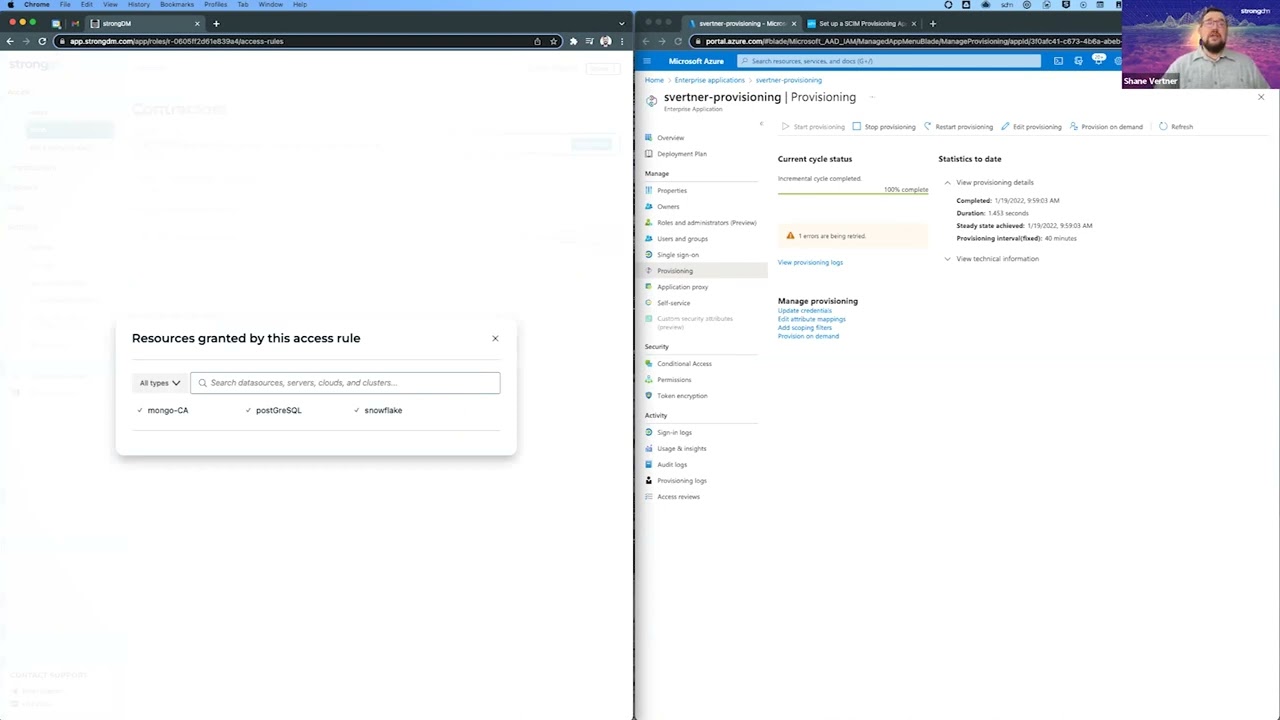This screenshot has height=720, width=1280.
Task: Click Provision on demand link under Manage
Action: coord(808,336)
